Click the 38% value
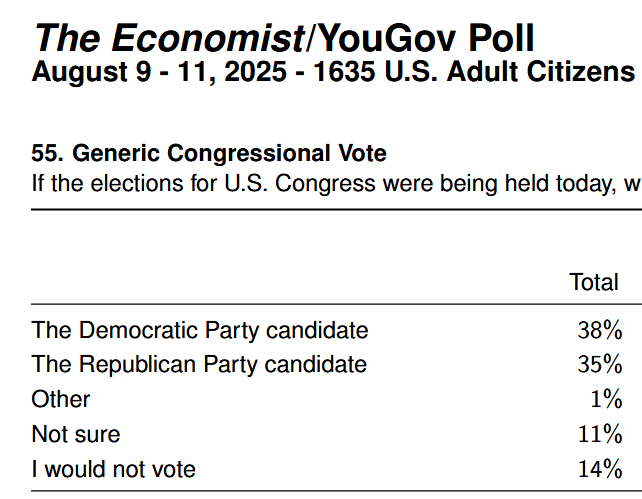Image resolution: width=642 pixels, height=499 pixels. click(x=600, y=330)
